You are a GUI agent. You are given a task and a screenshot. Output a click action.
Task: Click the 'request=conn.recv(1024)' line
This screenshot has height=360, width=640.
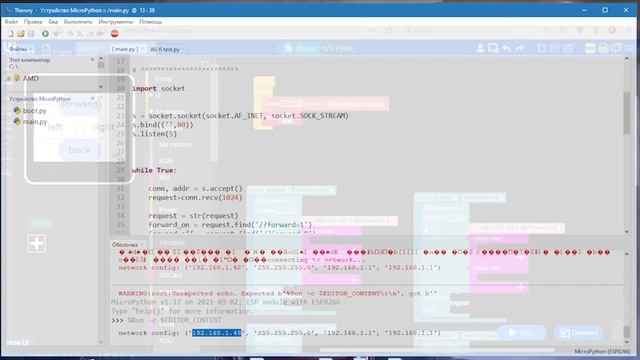(x=196, y=198)
